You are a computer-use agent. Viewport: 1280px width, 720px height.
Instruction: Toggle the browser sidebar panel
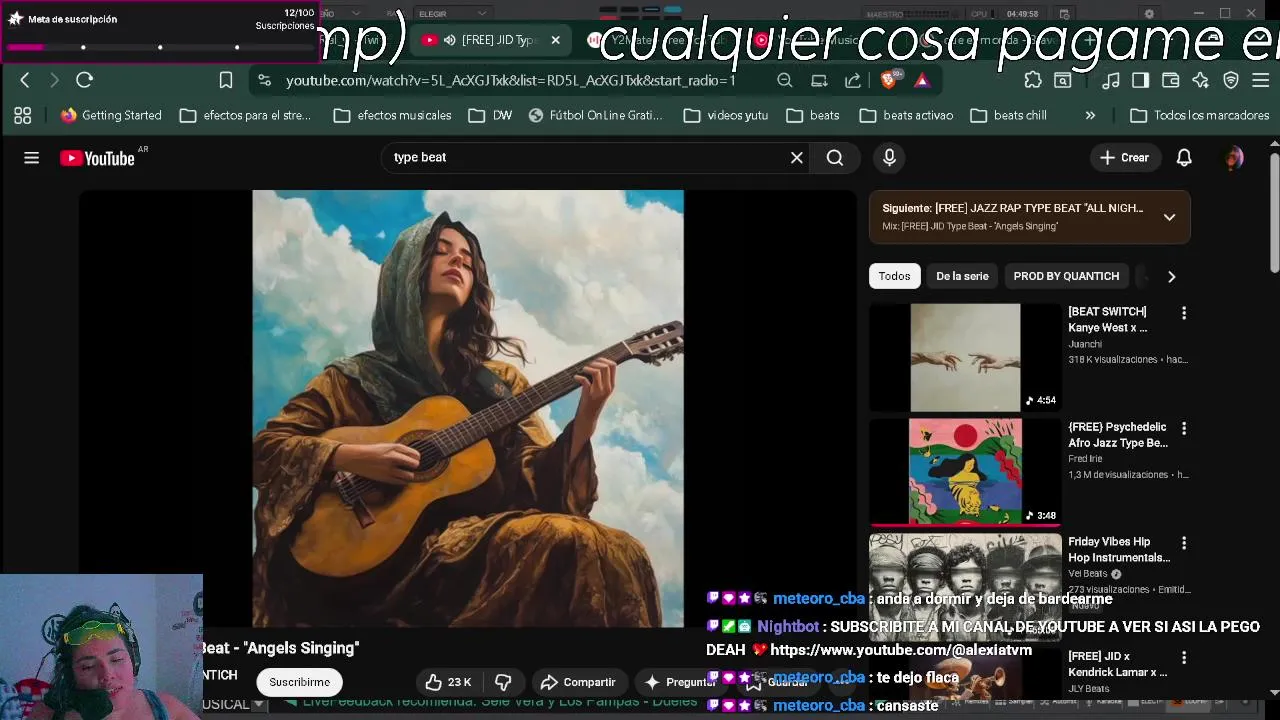pyautogui.click(x=1140, y=80)
